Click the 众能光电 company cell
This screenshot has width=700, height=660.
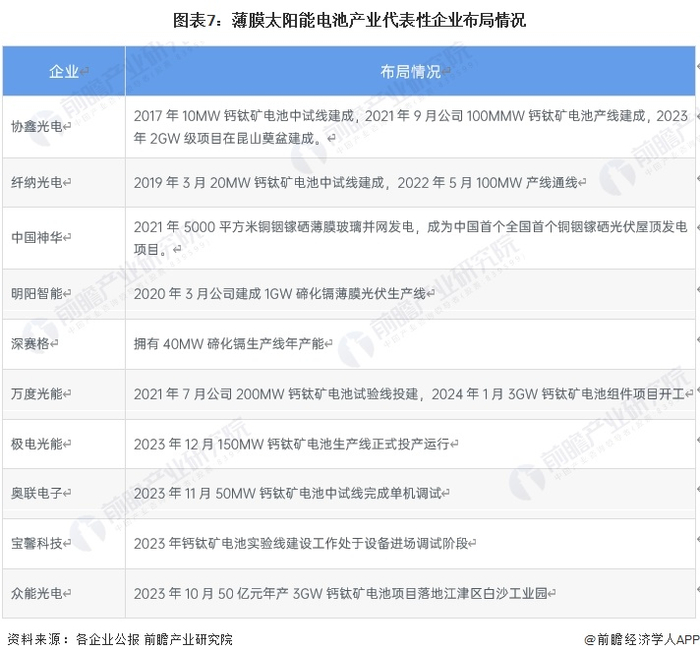(64, 593)
